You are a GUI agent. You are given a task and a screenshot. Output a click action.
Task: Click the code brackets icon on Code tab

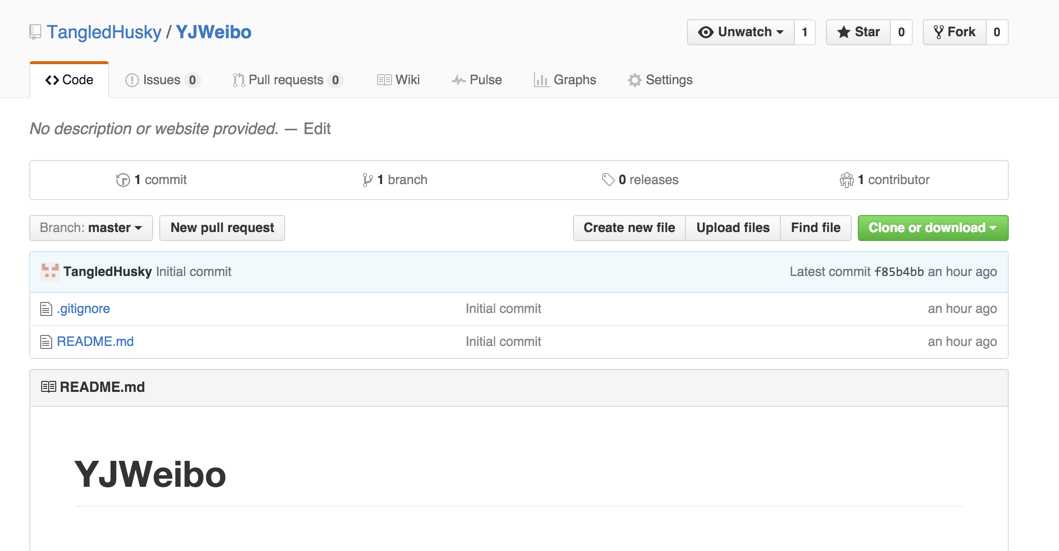click(x=52, y=80)
